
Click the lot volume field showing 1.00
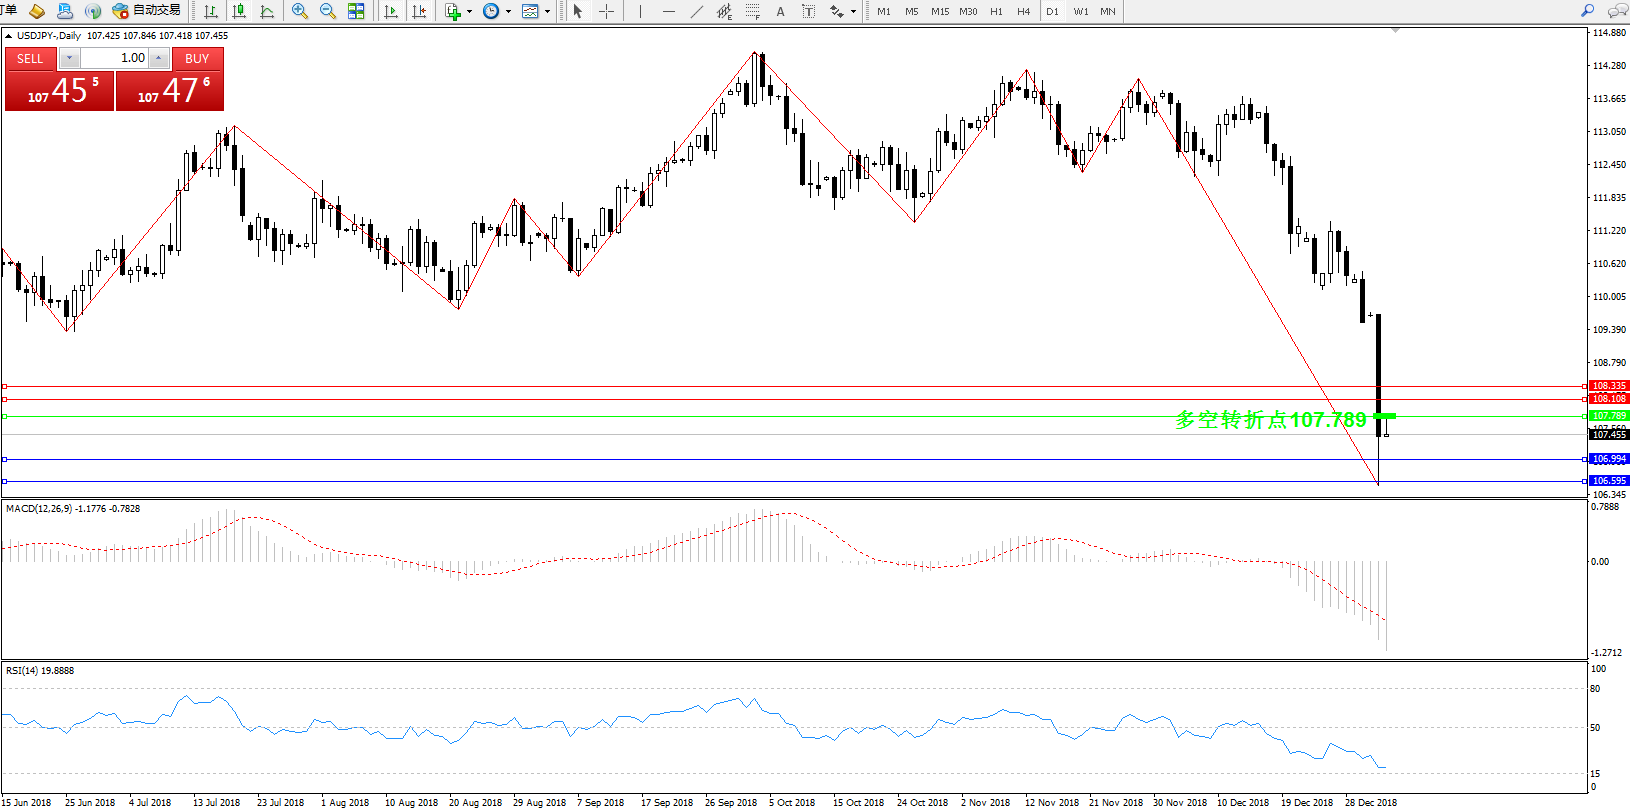tap(115, 58)
